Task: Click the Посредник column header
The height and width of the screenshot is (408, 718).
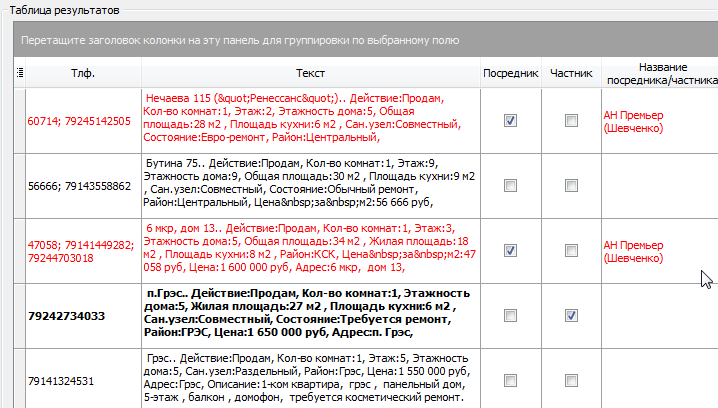Action: point(510,74)
